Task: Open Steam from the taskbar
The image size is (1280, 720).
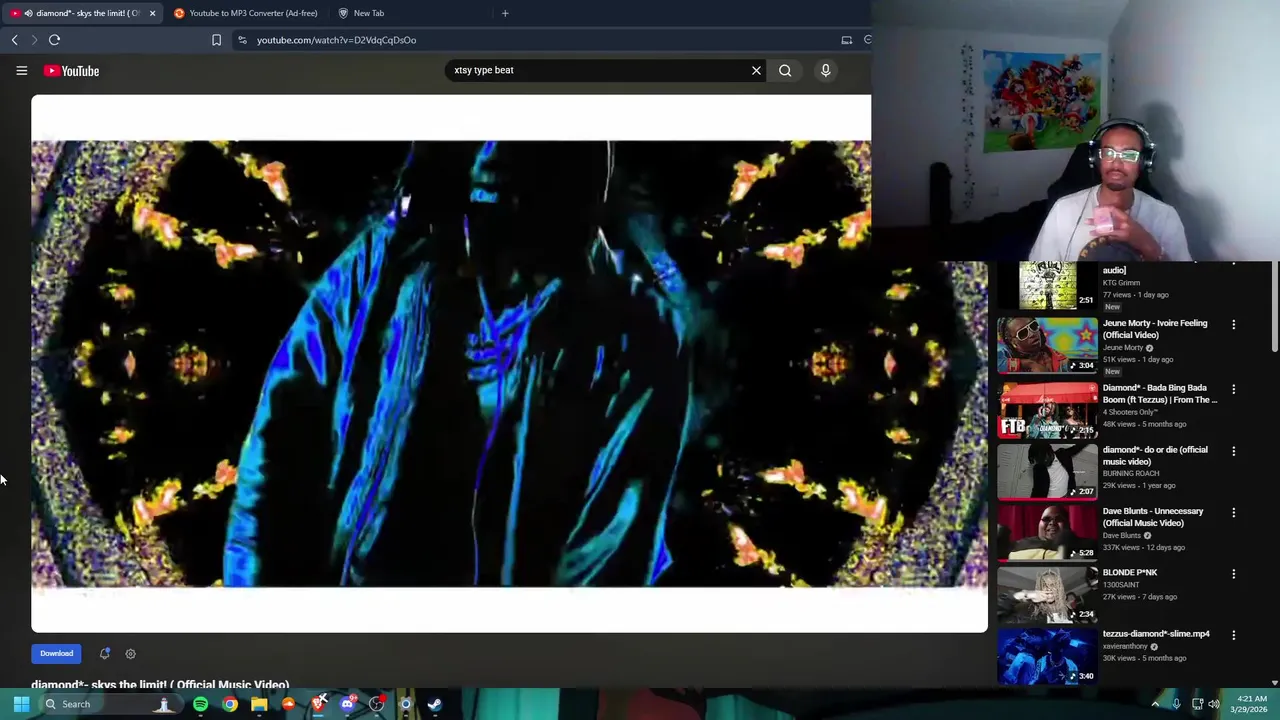Action: point(435,704)
